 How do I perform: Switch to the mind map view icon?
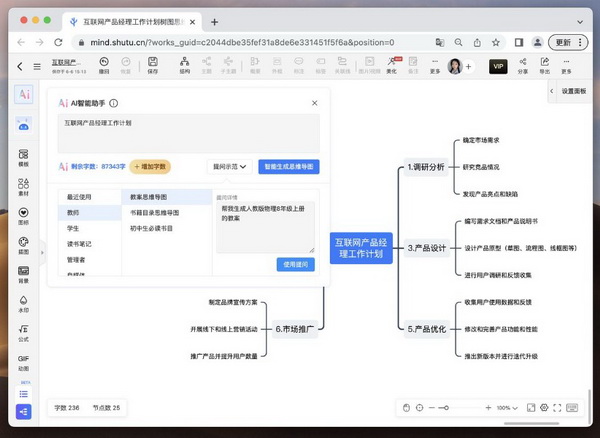(24, 412)
